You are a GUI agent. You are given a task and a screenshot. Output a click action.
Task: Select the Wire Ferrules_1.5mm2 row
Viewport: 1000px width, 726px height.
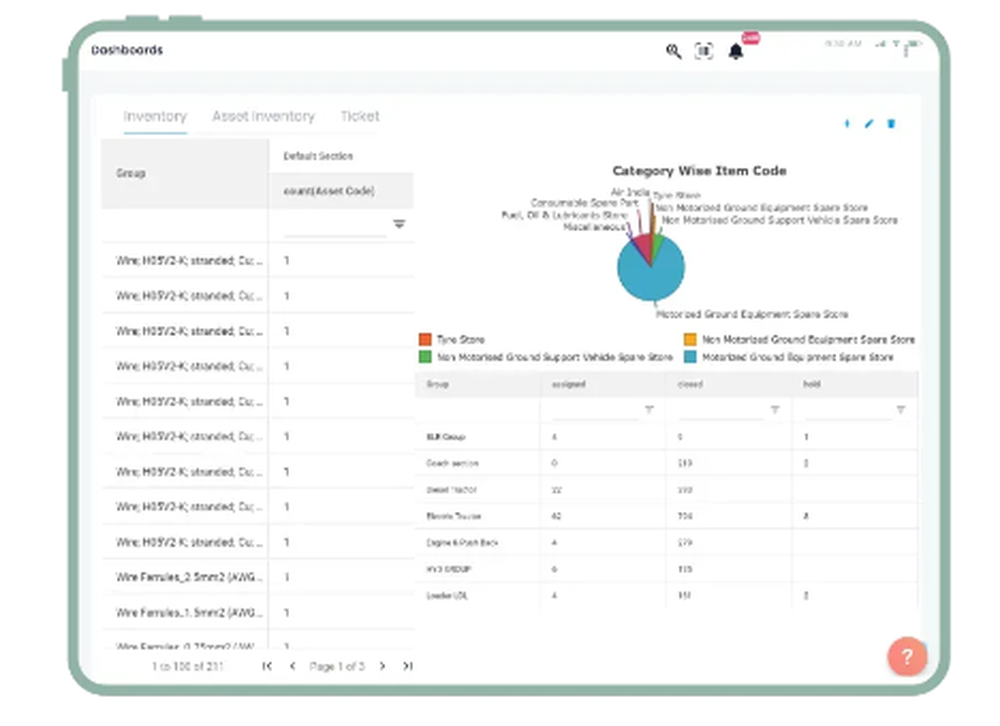(x=258, y=612)
